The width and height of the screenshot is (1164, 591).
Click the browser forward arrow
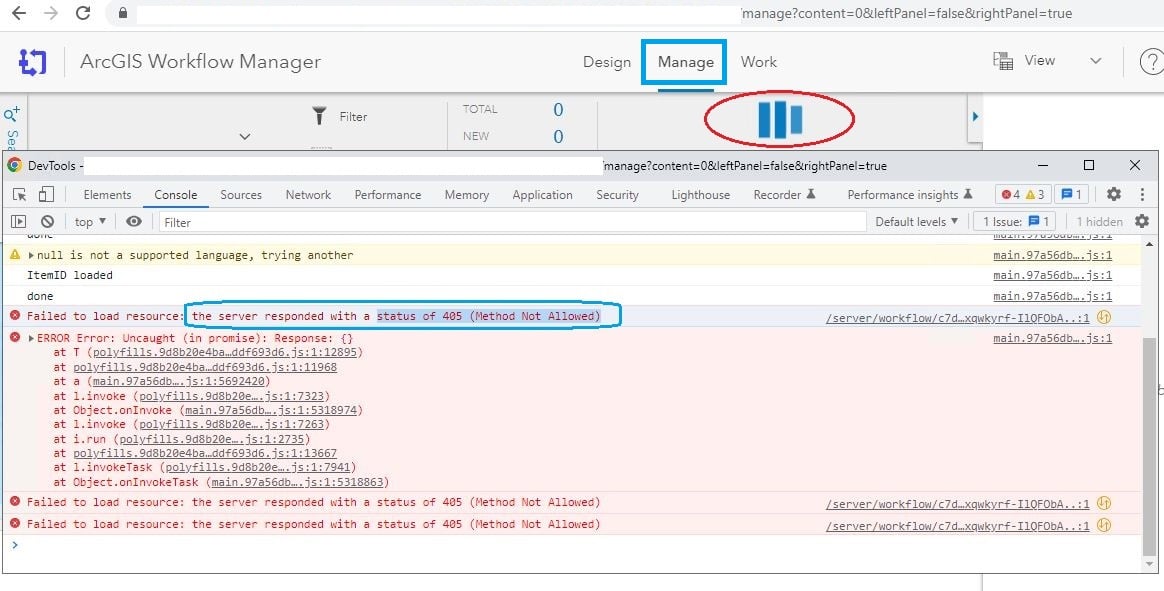coord(50,13)
